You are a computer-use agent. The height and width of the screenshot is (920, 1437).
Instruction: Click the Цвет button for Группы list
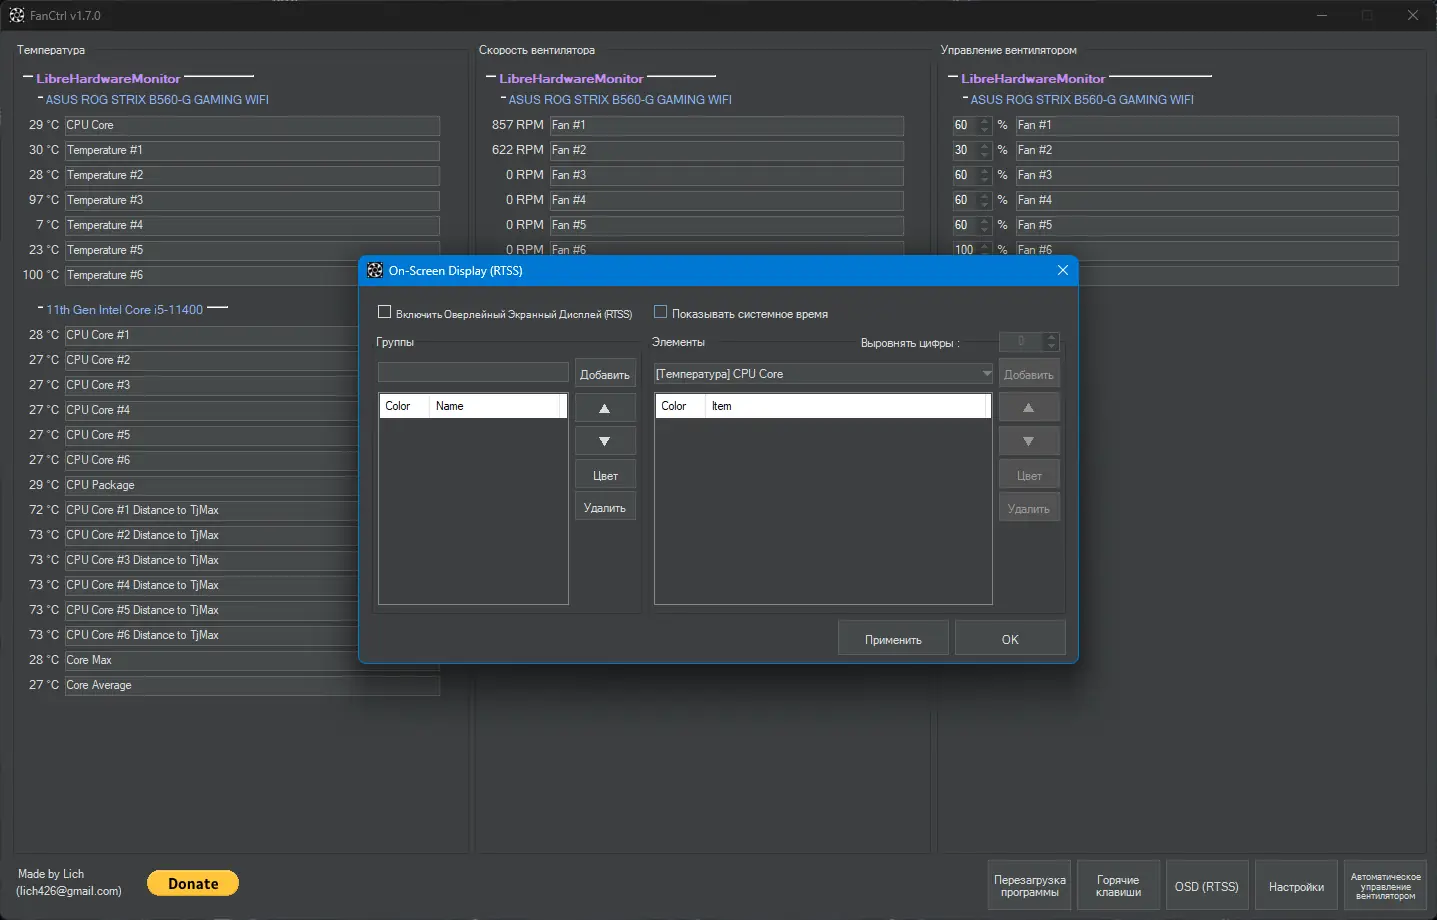(x=605, y=476)
